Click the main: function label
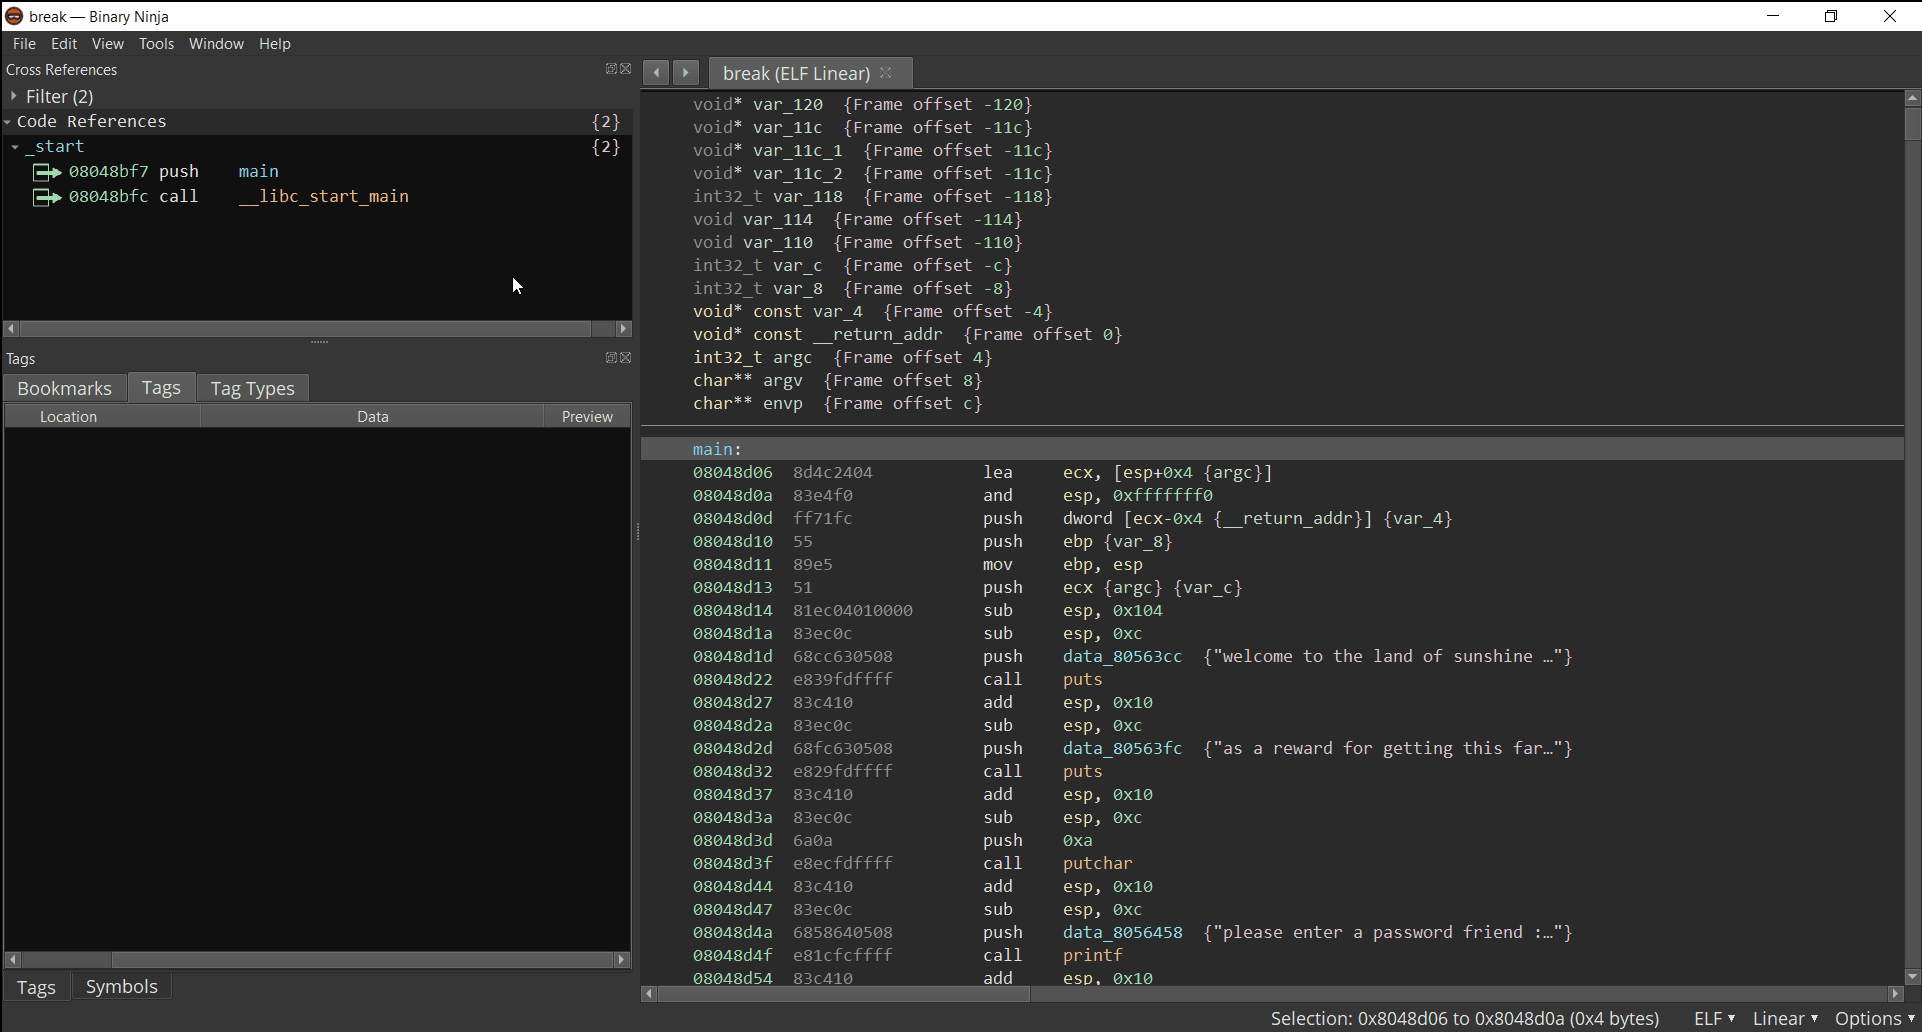 coord(717,450)
